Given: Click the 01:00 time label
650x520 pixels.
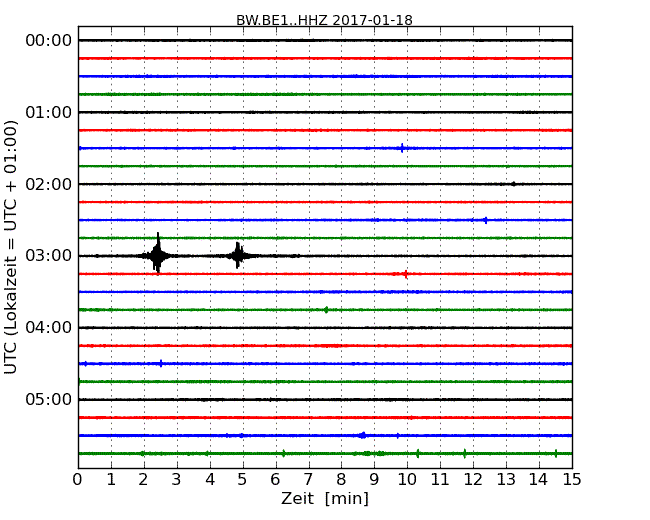Looking at the screenshot, I should [49, 112].
